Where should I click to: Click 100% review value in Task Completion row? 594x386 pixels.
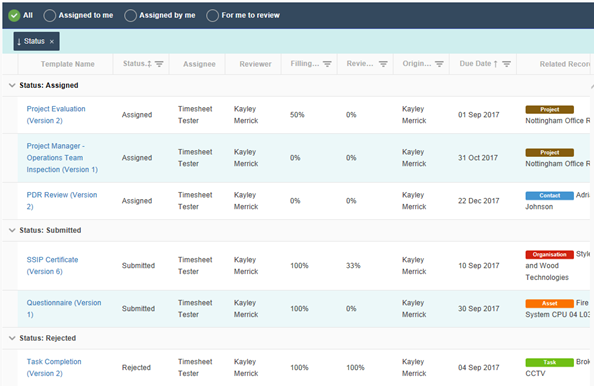pyautogui.click(x=355, y=367)
